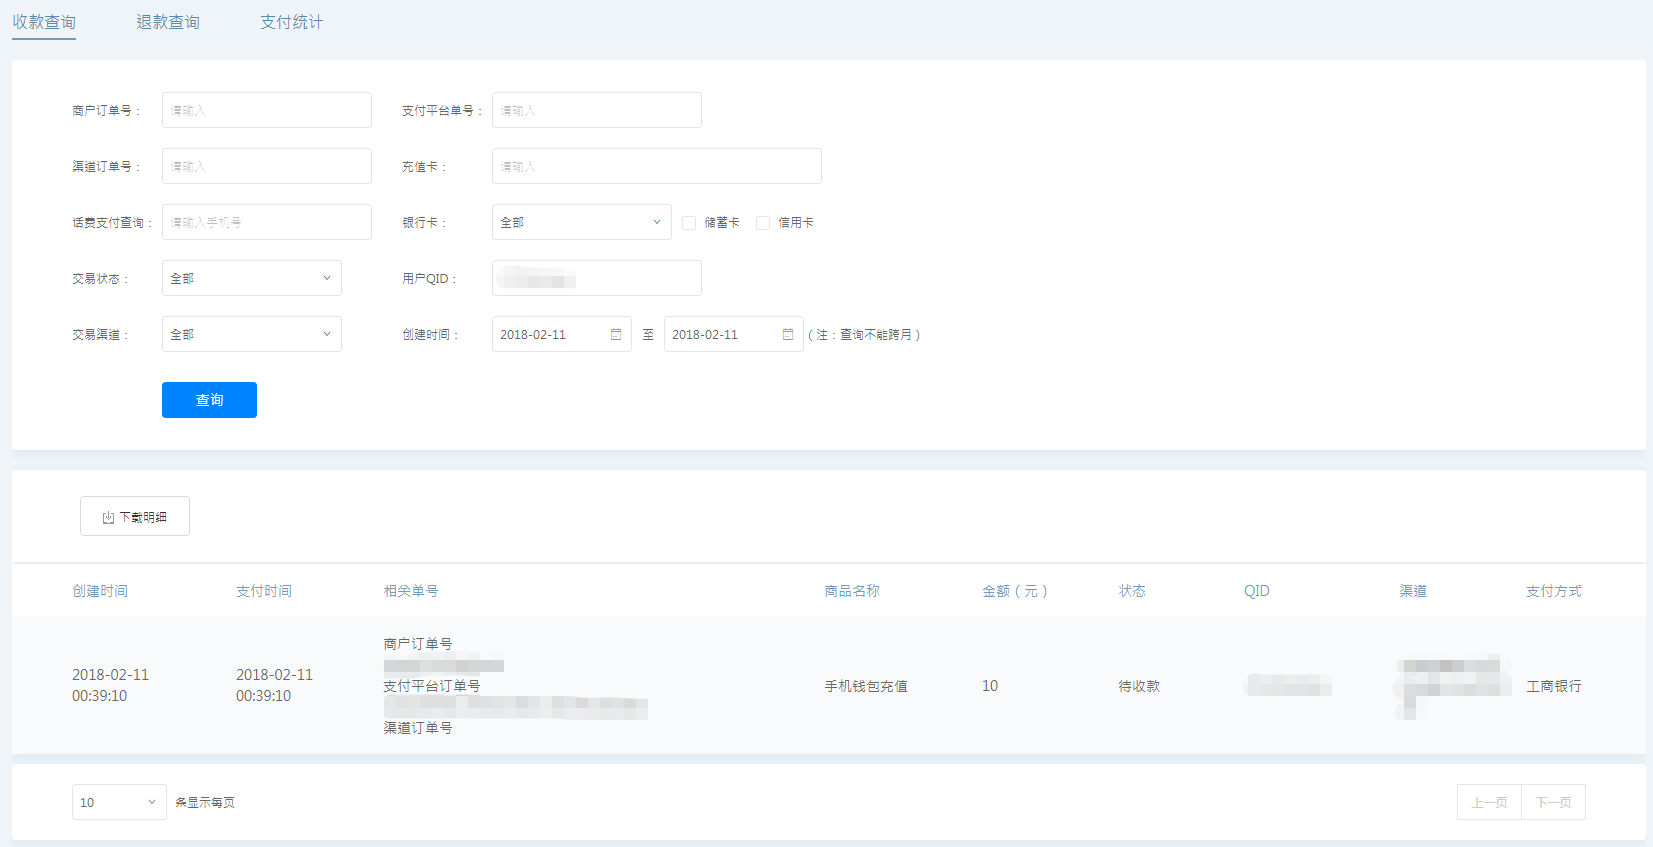Click the start date calendar icon
1653x847 pixels.
point(616,334)
